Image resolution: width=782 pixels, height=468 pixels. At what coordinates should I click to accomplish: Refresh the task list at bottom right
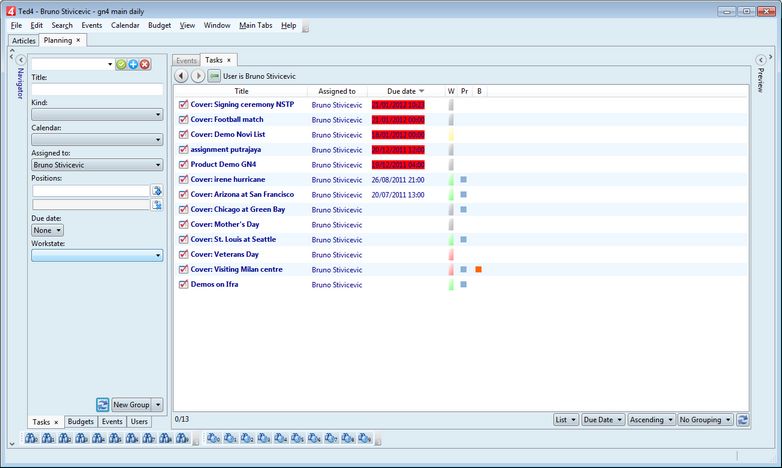coord(743,420)
